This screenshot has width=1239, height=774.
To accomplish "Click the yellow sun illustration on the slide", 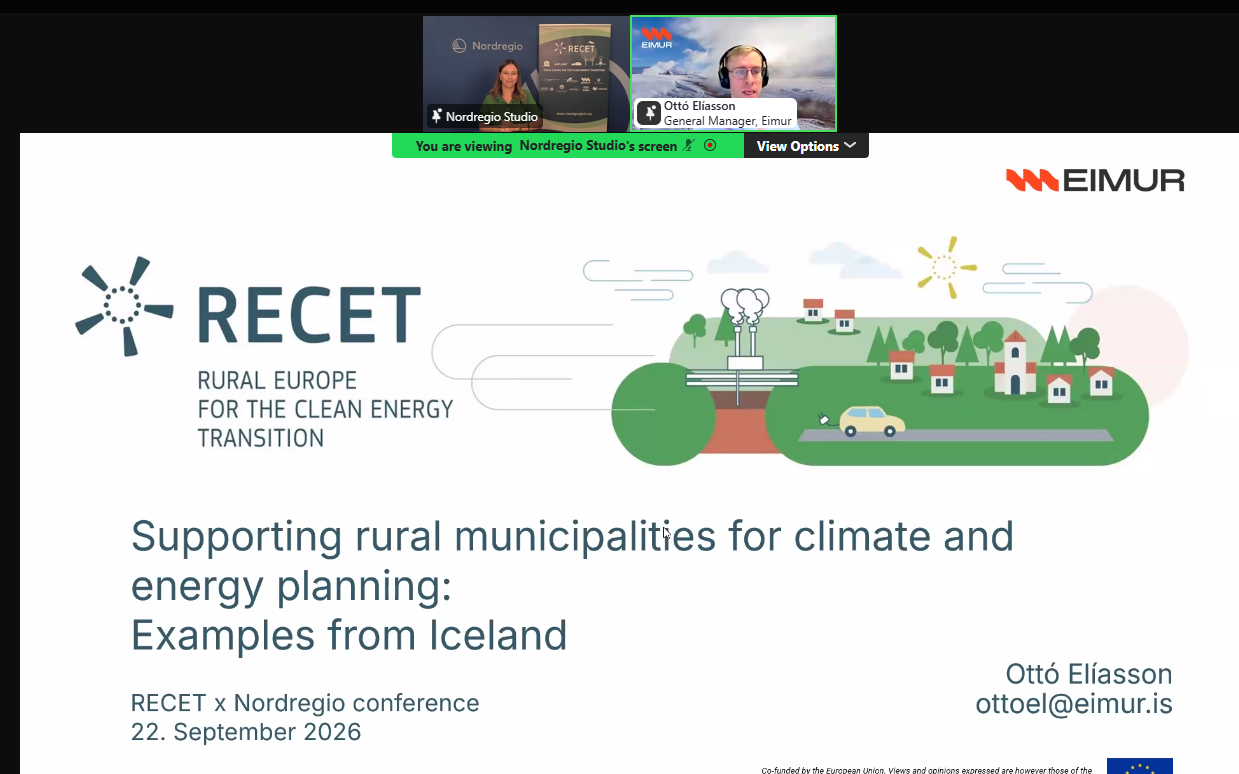I will pos(945,267).
